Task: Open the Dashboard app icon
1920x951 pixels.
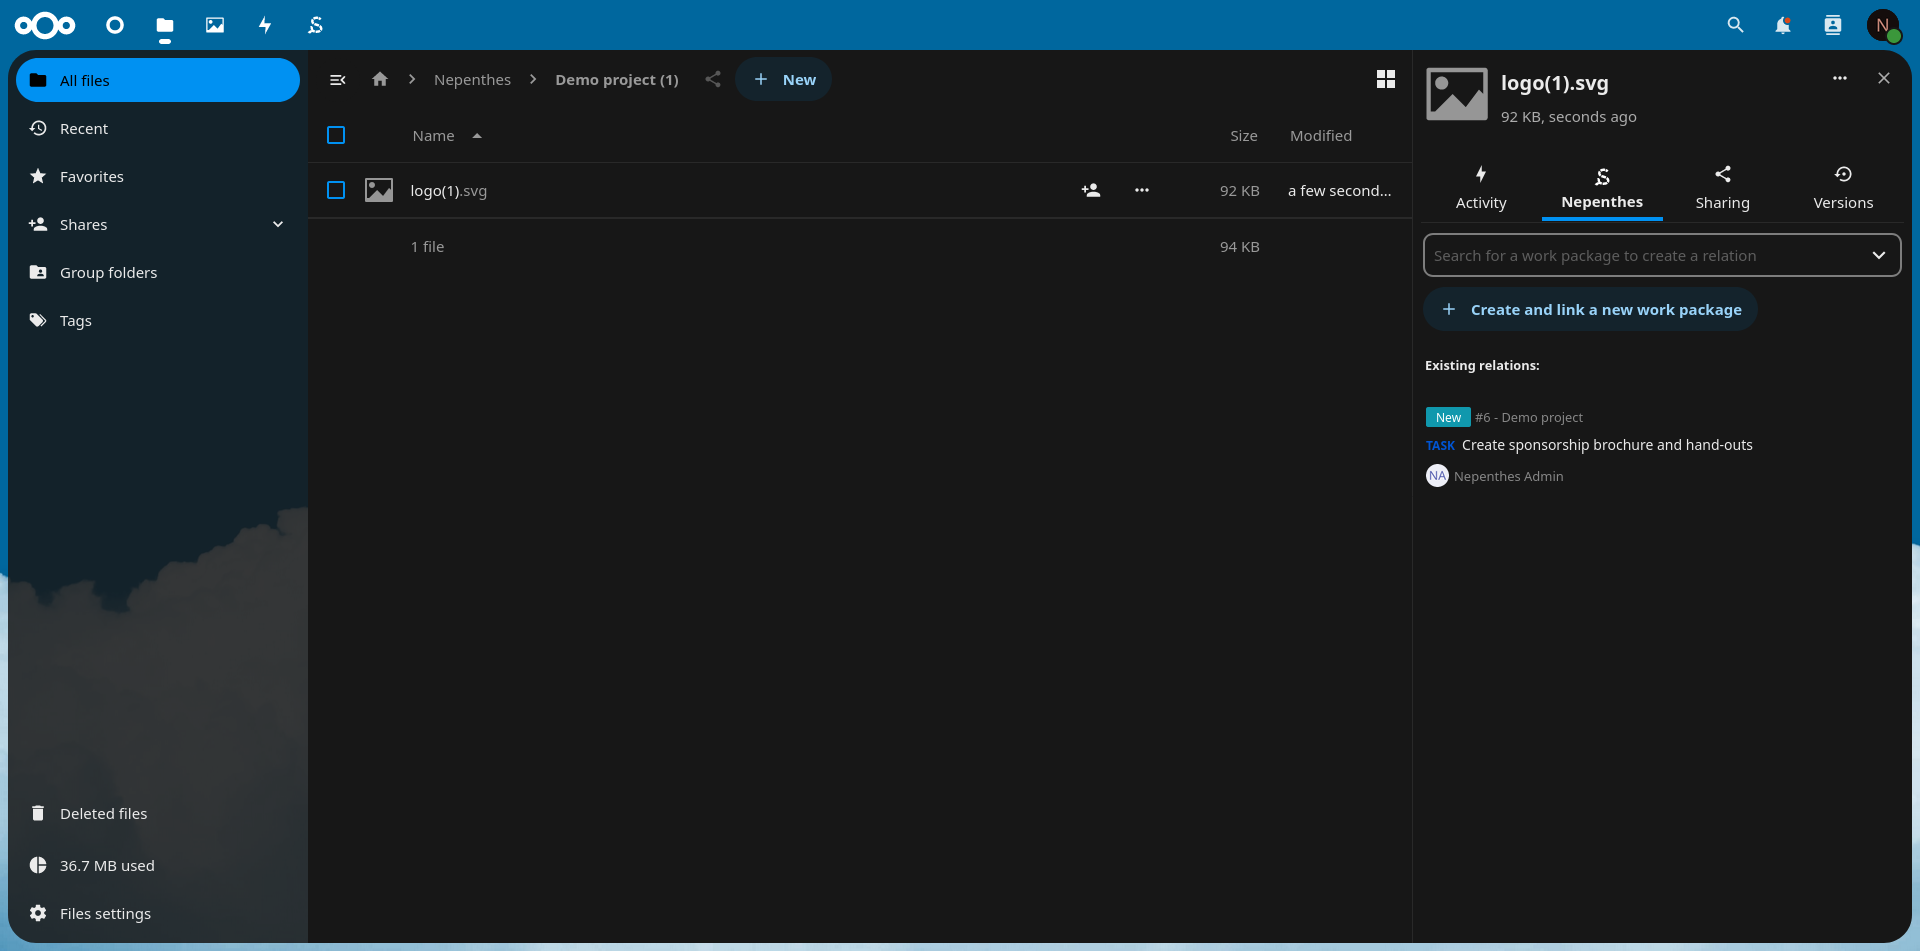Action: coord(115,25)
